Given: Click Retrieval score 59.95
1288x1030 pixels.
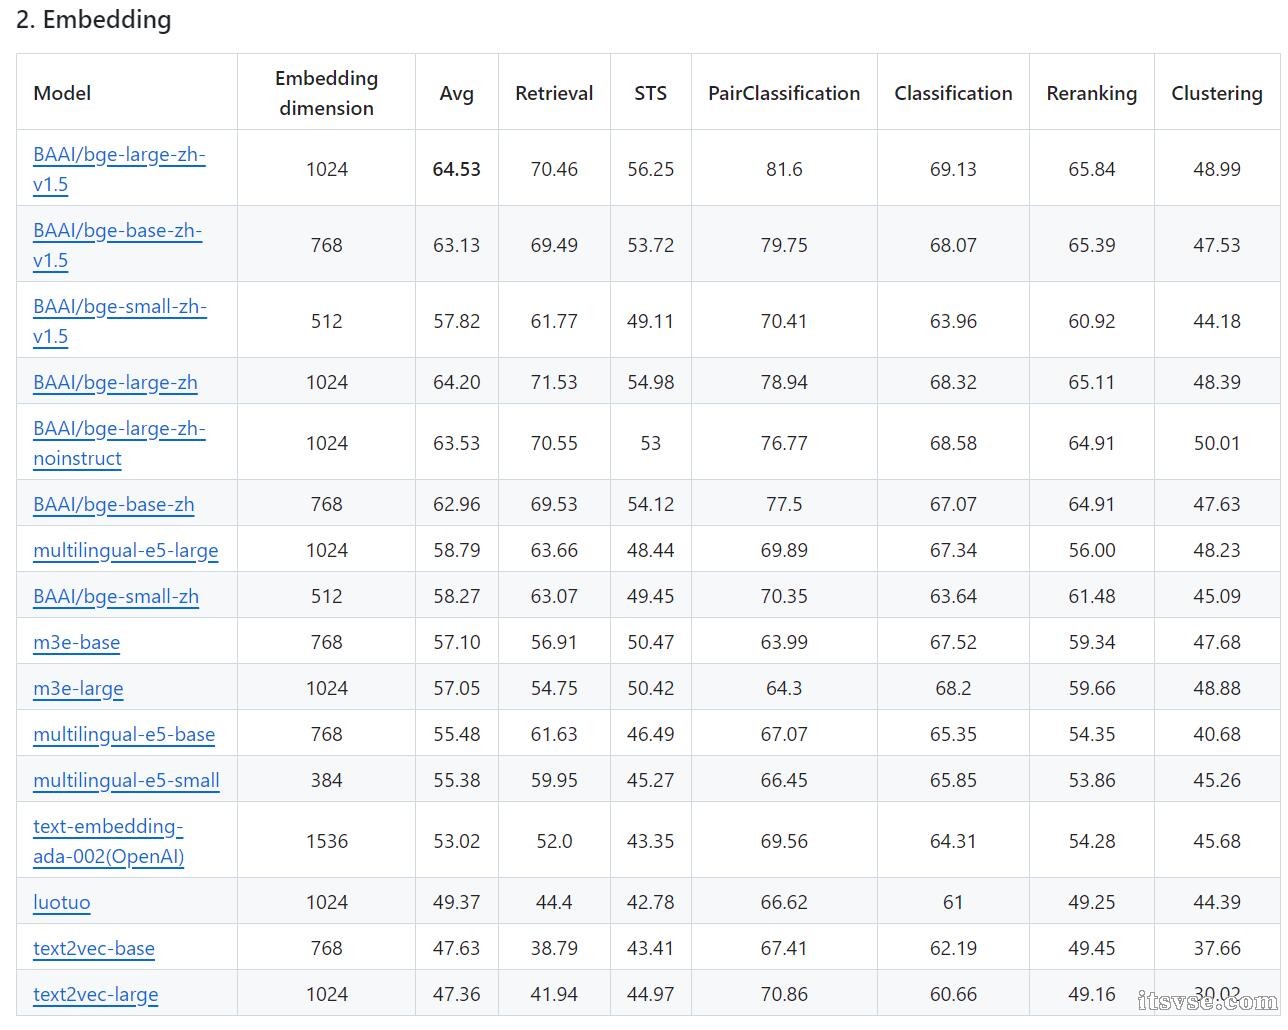Looking at the screenshot, I should pos(554,780).
